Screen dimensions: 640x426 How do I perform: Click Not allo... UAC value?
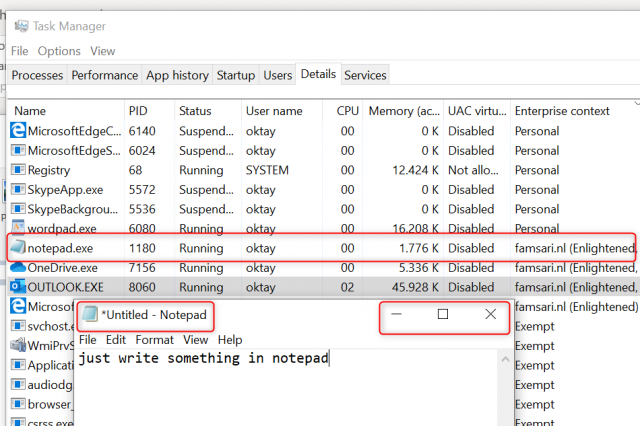[x=473, y=170]
